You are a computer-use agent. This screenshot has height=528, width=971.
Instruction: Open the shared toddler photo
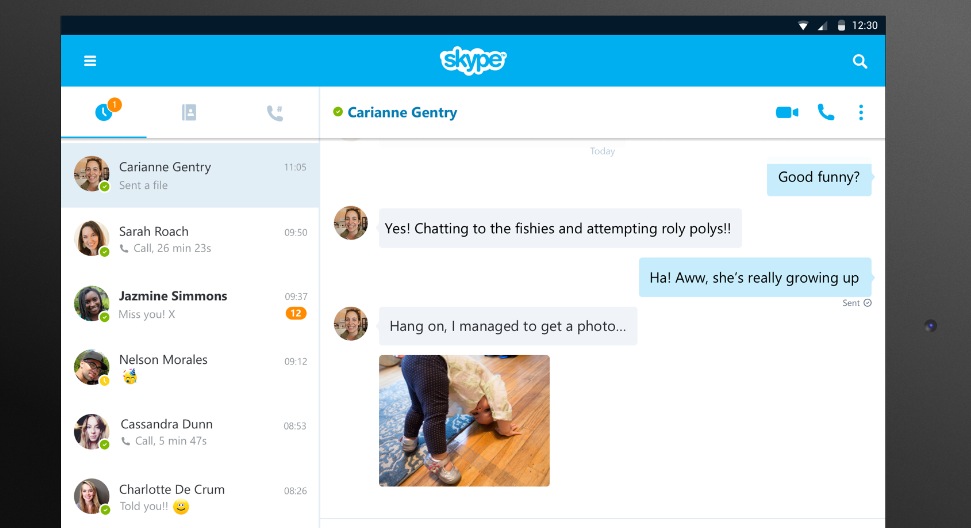pyautogui.click(x=464, y=420)
